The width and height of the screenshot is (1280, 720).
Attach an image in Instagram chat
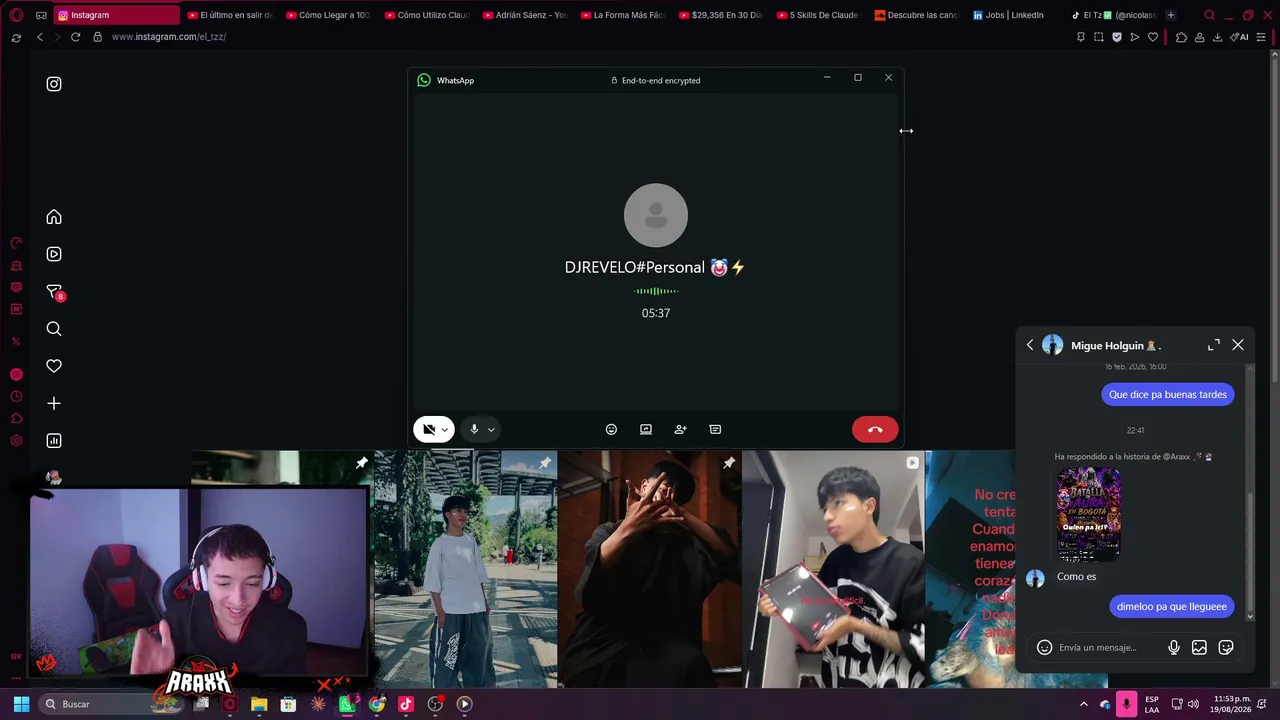click(x=1199, y=648)
